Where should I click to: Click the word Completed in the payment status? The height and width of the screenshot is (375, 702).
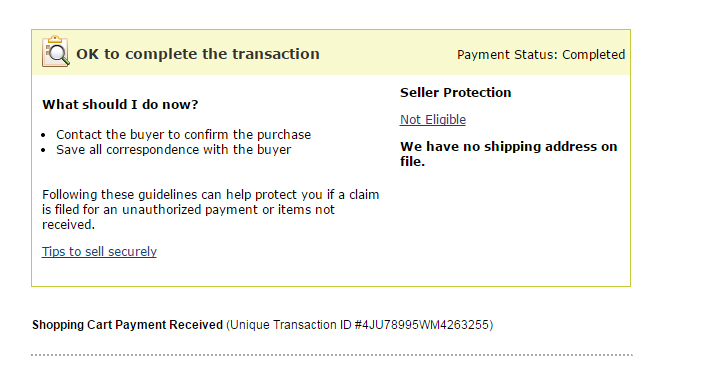point(594,55)
